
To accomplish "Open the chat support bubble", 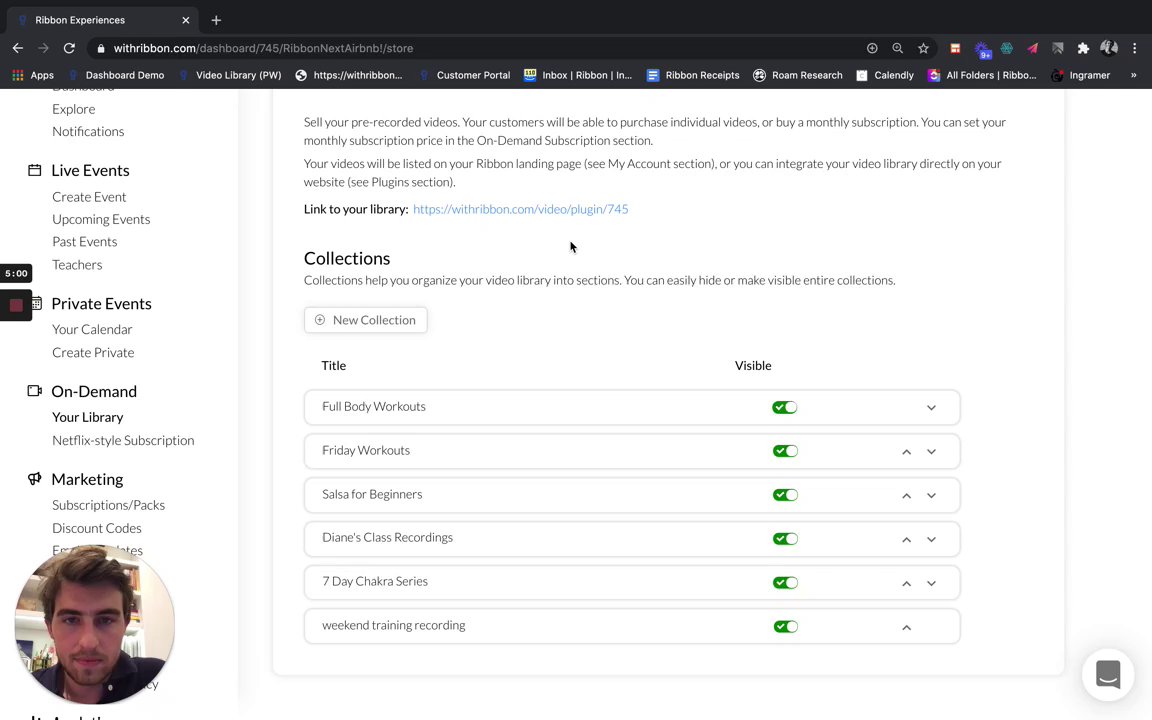I will (1107, 674).
